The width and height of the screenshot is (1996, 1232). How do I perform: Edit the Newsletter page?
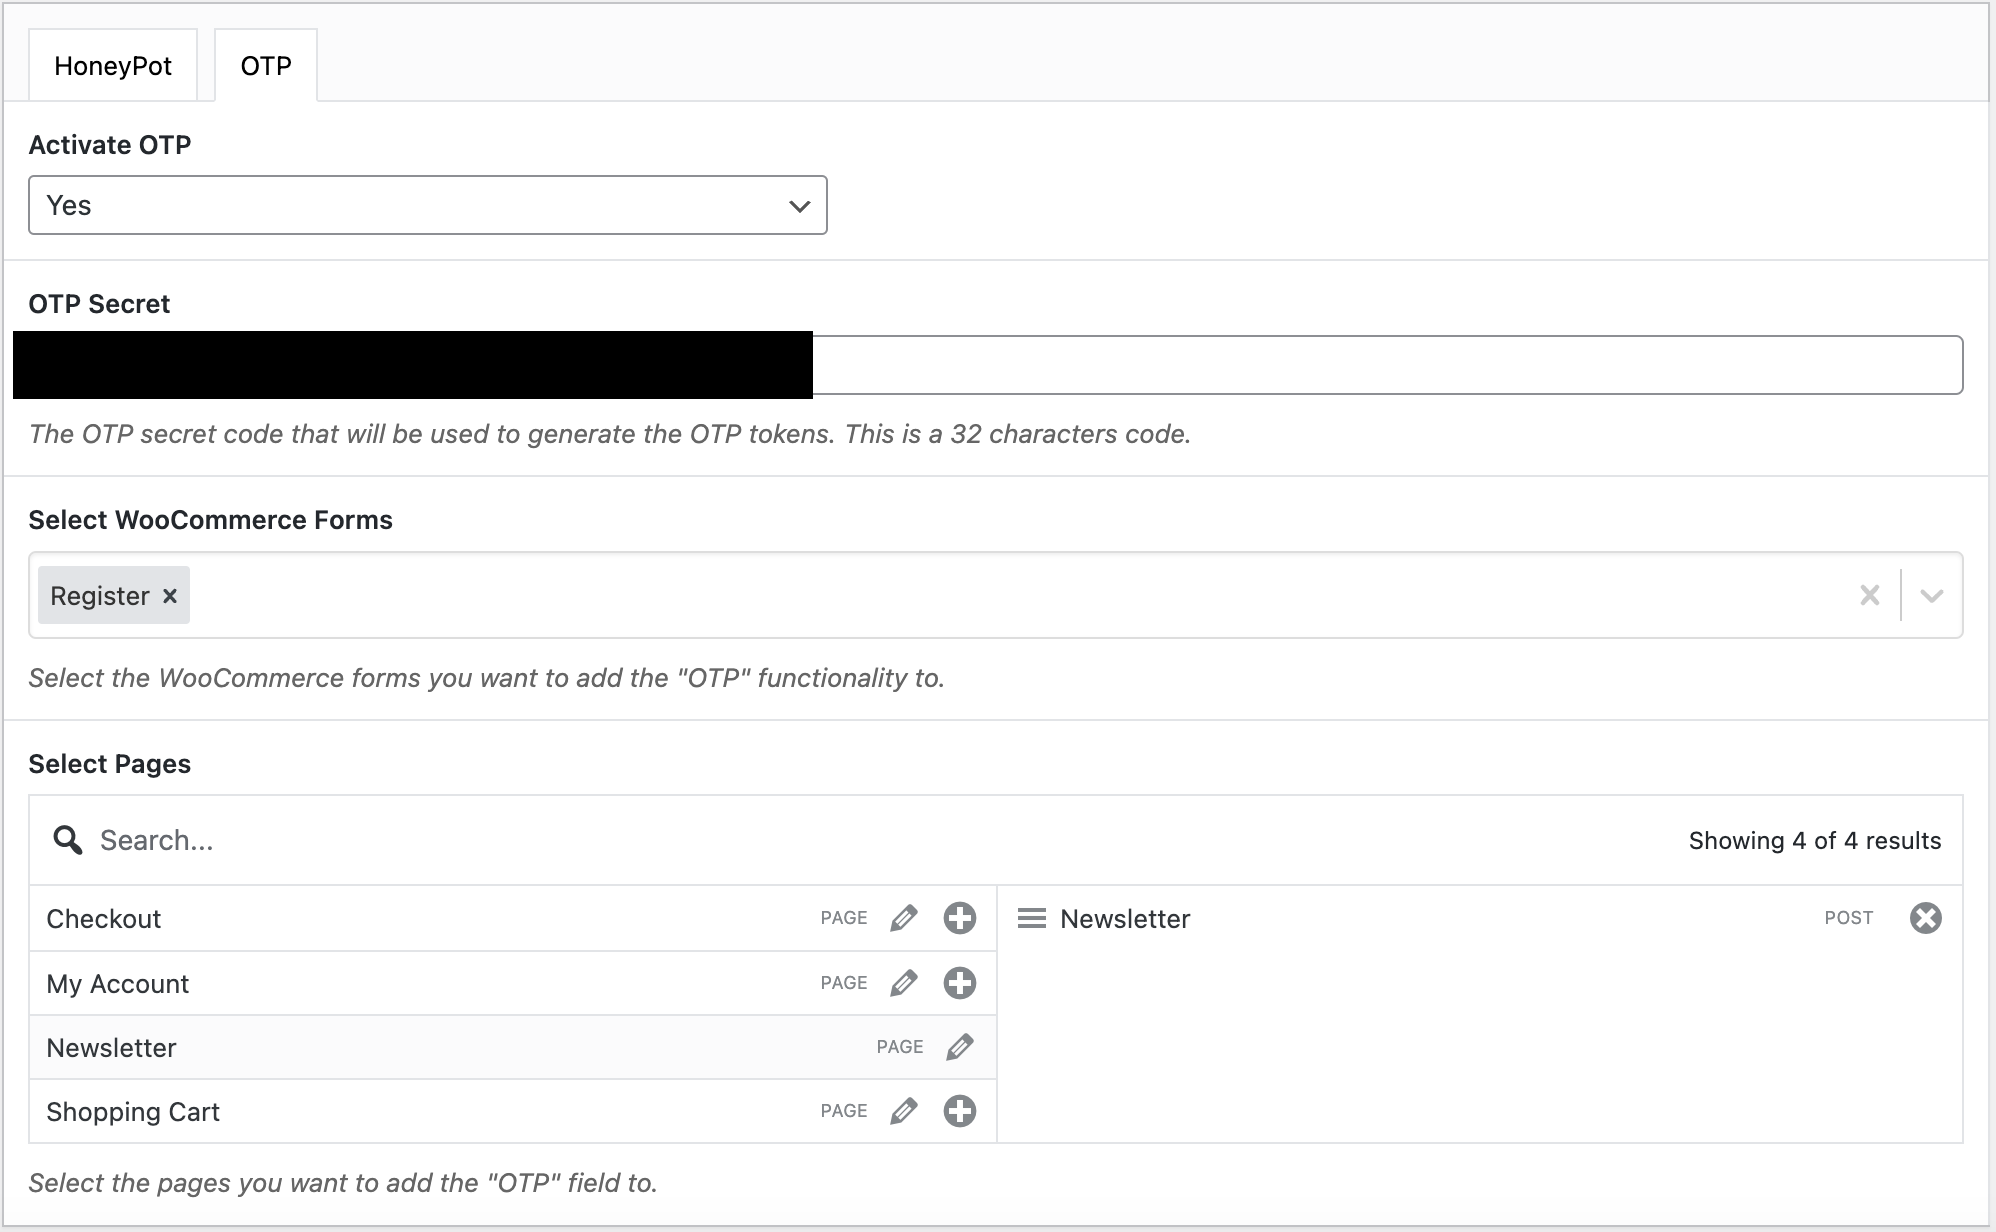(x=960, y=1047)
